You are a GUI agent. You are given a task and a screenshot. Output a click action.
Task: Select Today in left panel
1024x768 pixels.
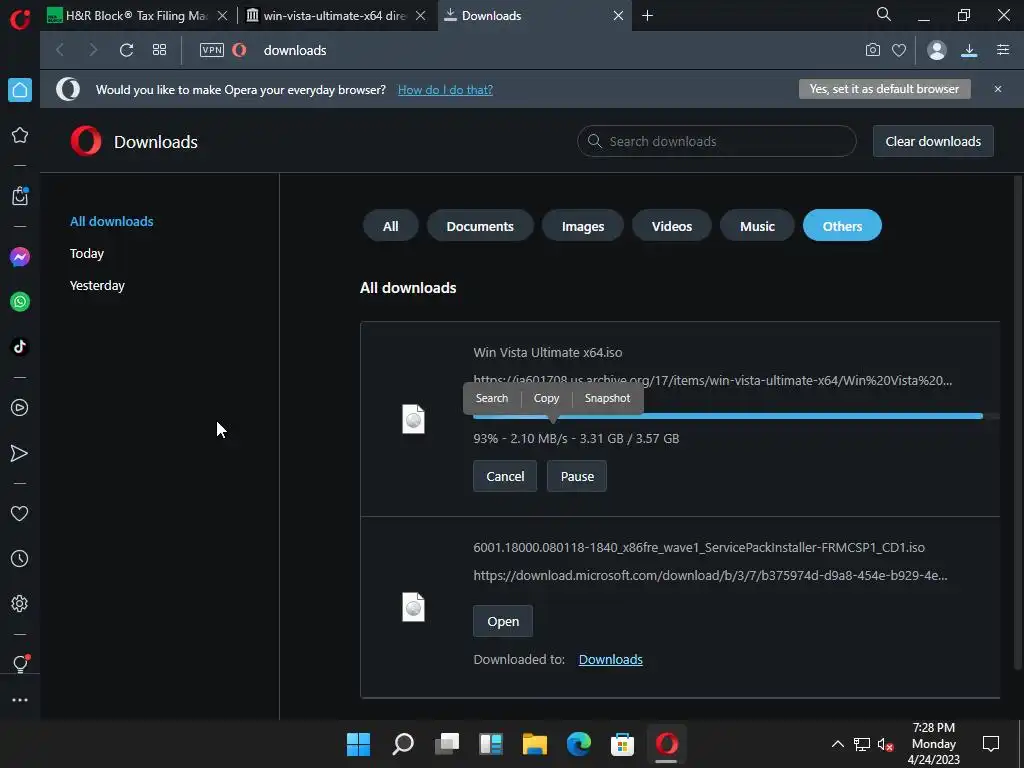coord(87,253)
